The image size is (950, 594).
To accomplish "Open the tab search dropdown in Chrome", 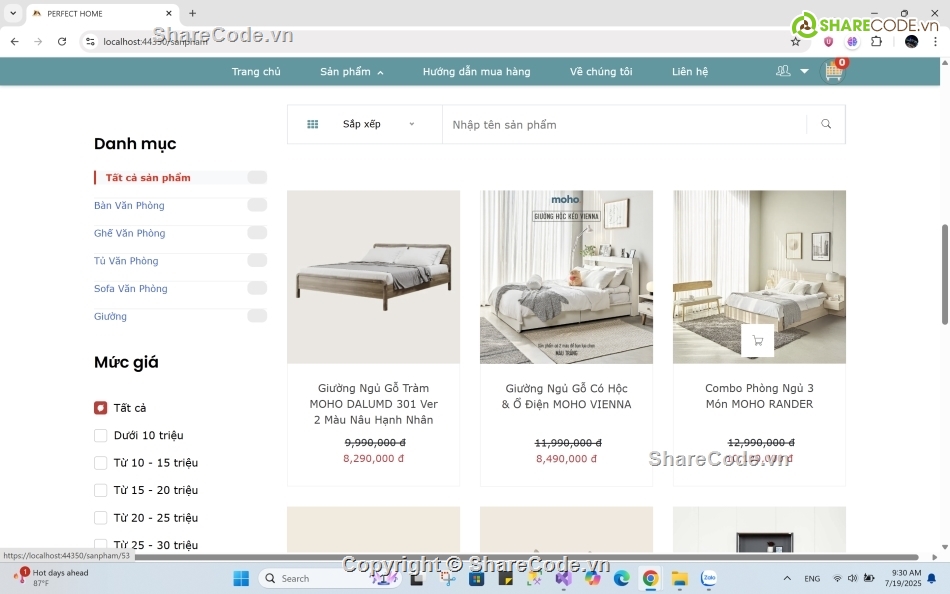I will coord(13,13).
